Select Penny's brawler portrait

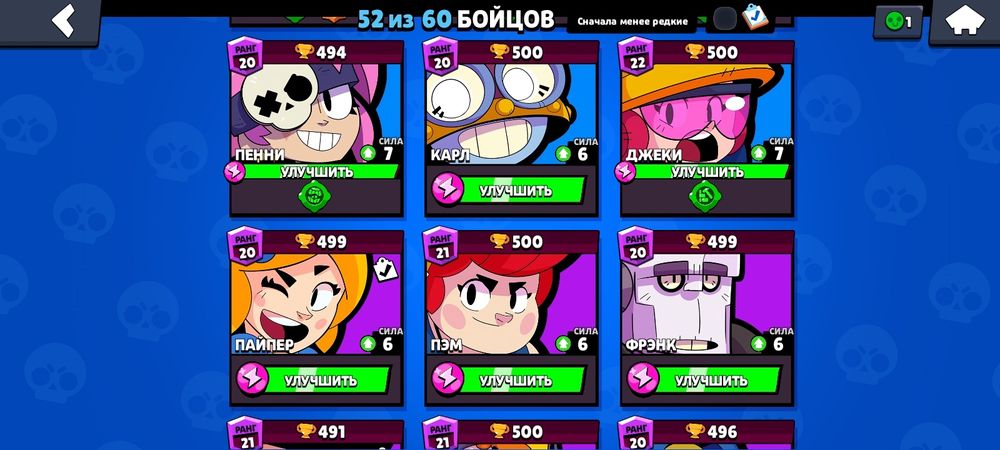click(x=316, y=113)
